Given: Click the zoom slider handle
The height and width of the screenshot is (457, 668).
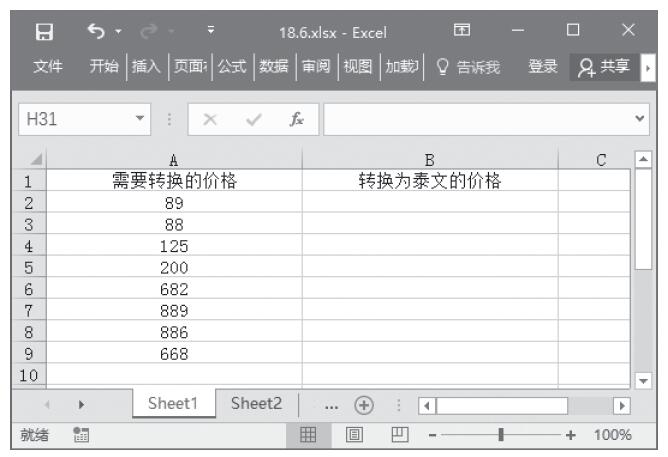Looking at the screenshot, I should click(501, 435).
